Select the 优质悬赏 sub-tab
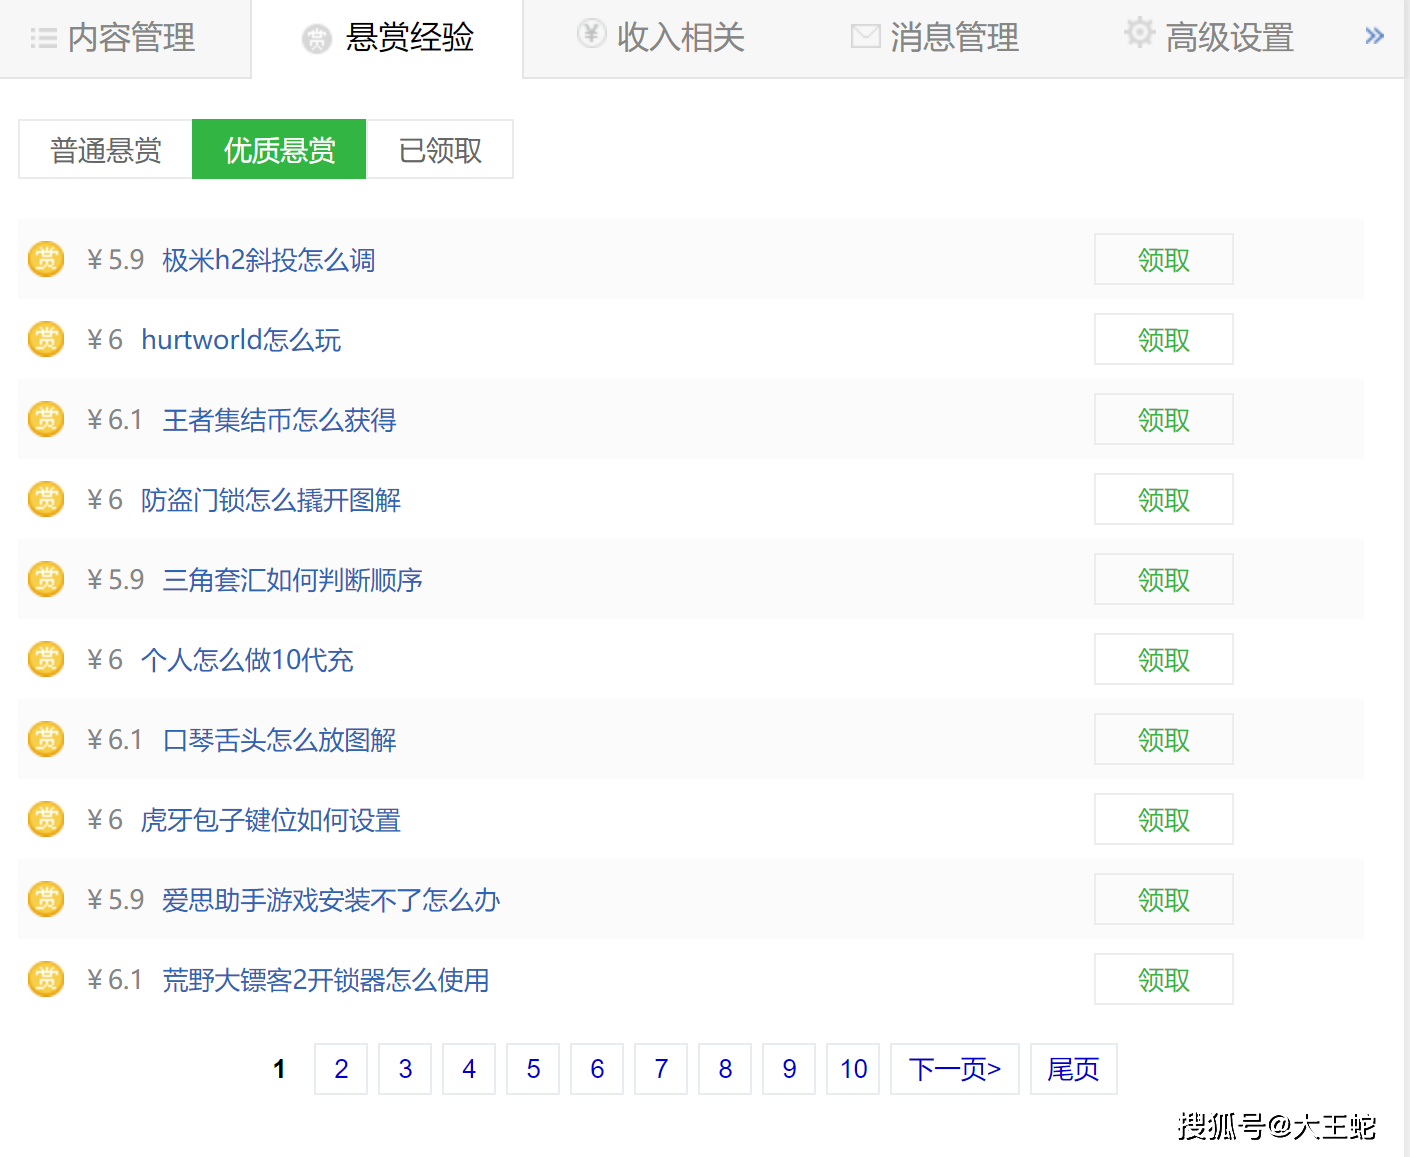Viewport: 1410px width, 1157px height. (x=279, y=150)
